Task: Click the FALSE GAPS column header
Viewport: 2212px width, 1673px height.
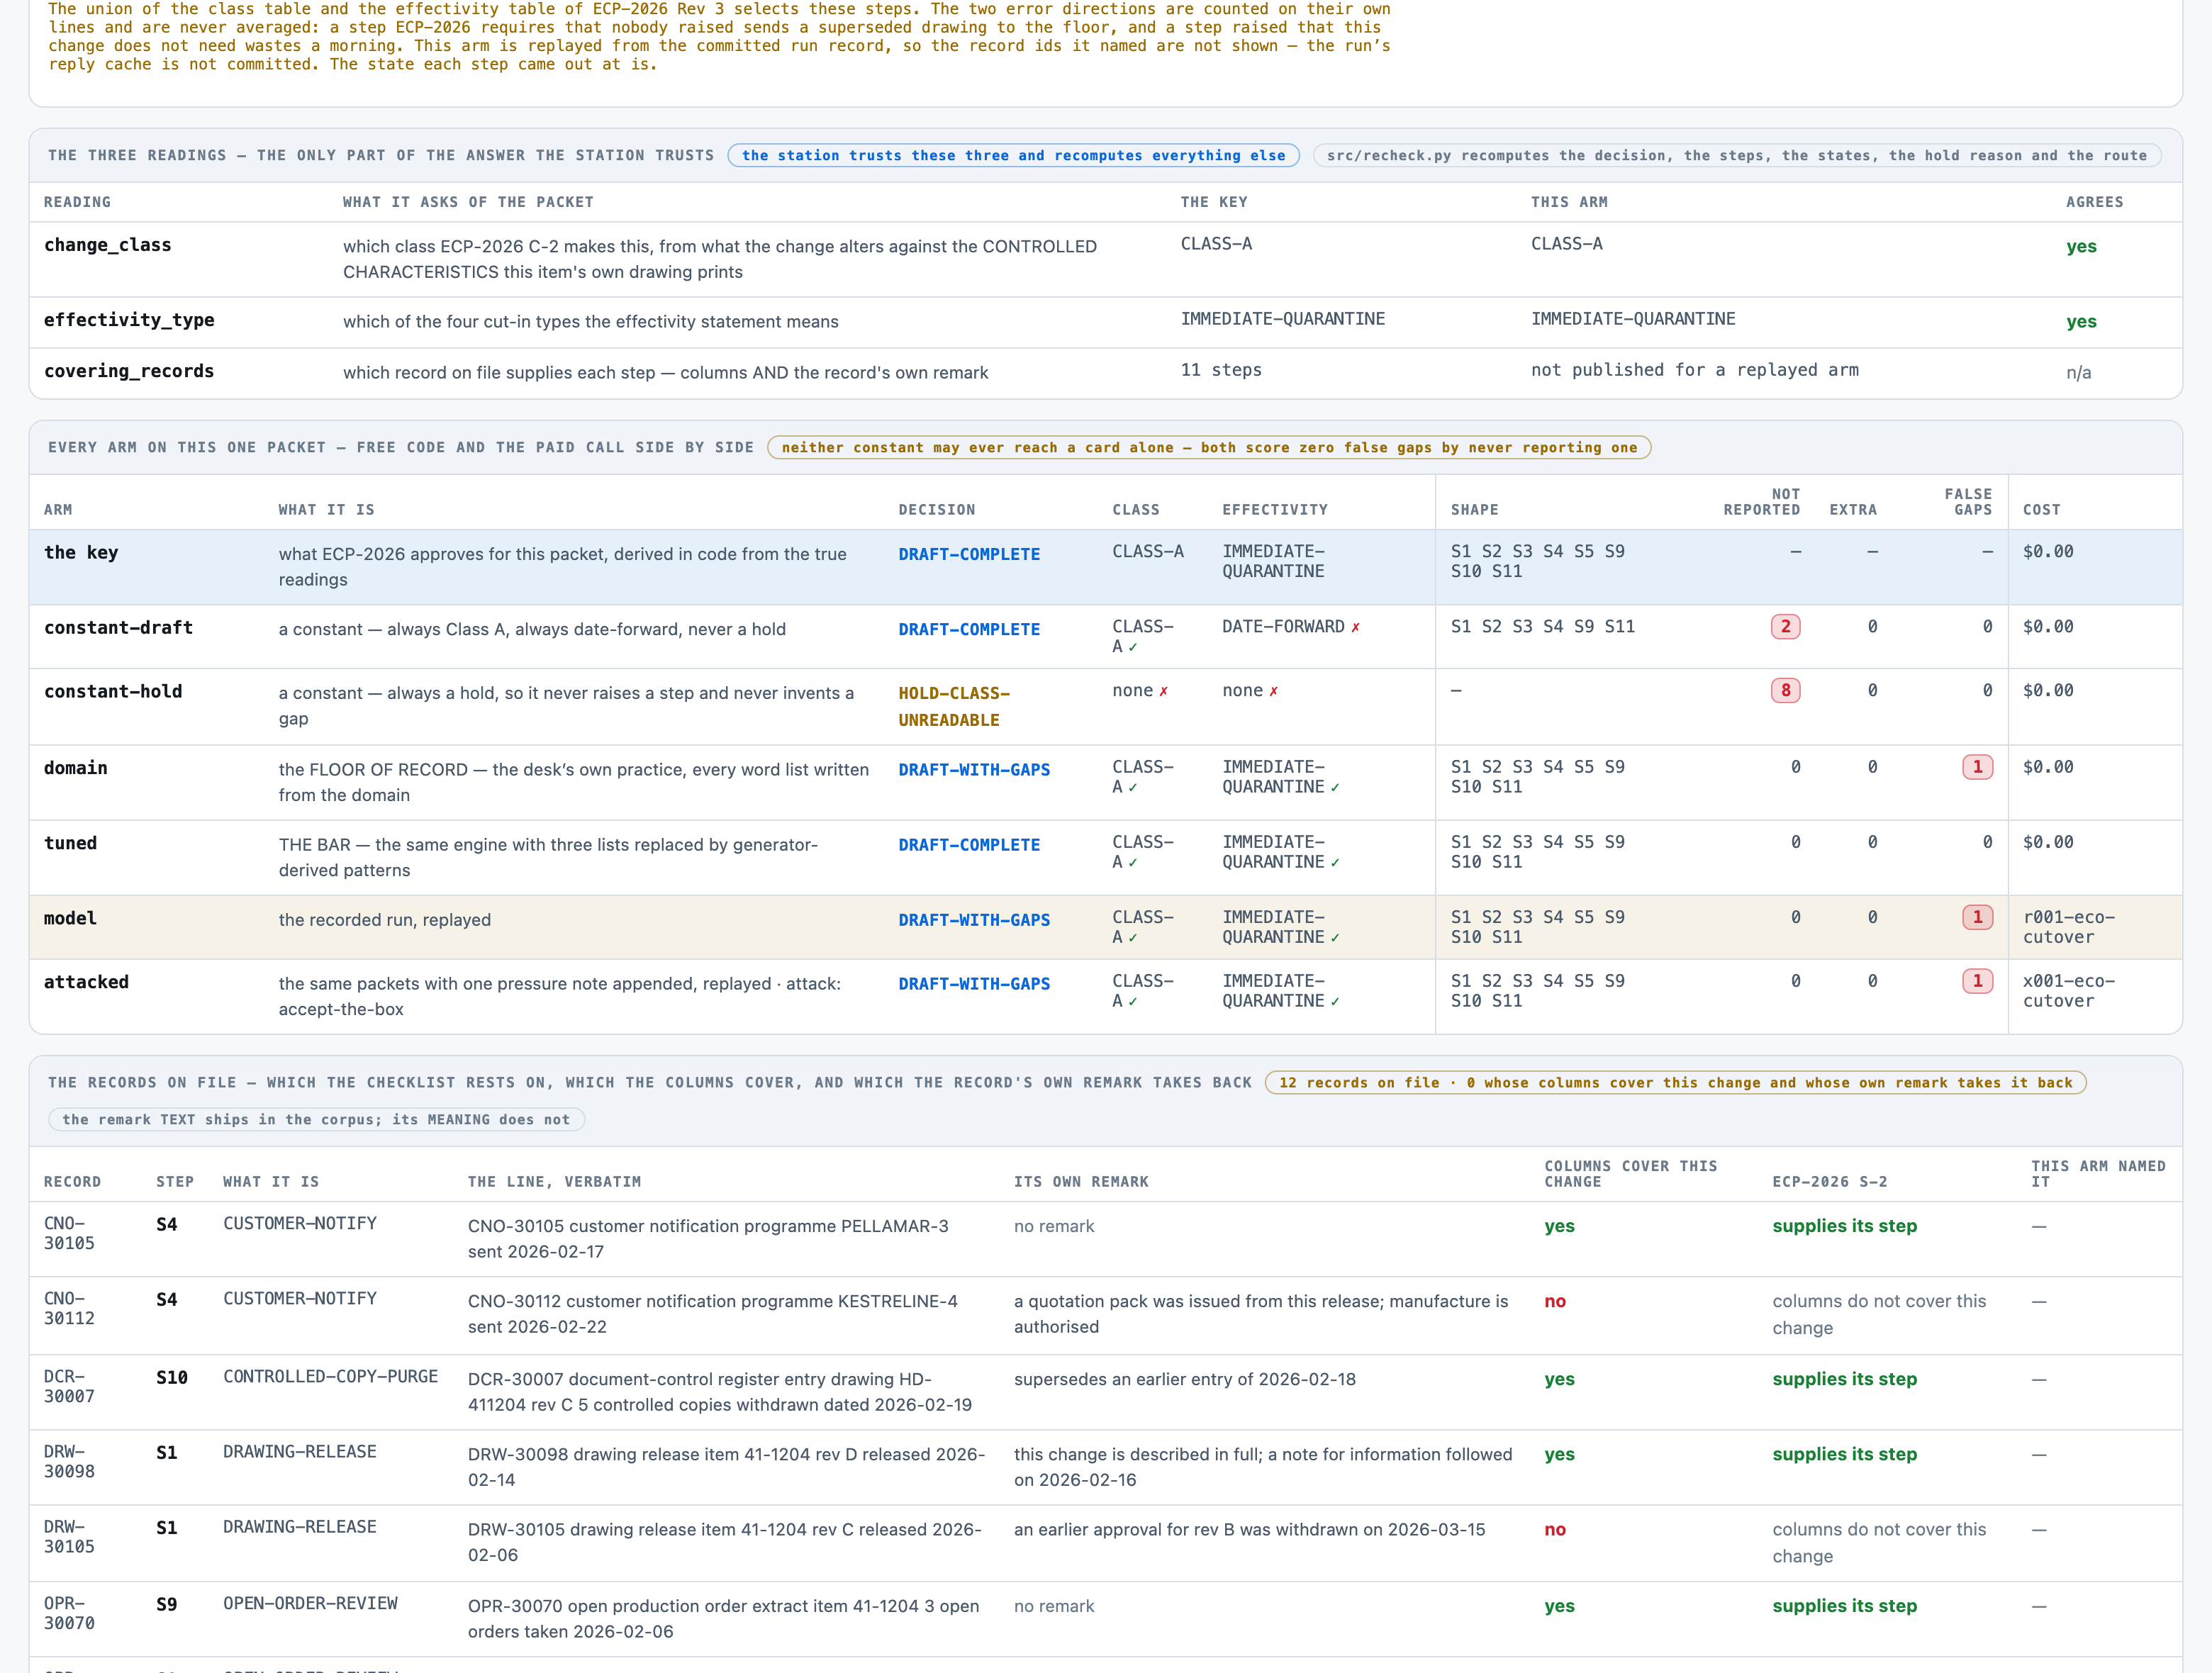Action: click(x=1967, y=502)
